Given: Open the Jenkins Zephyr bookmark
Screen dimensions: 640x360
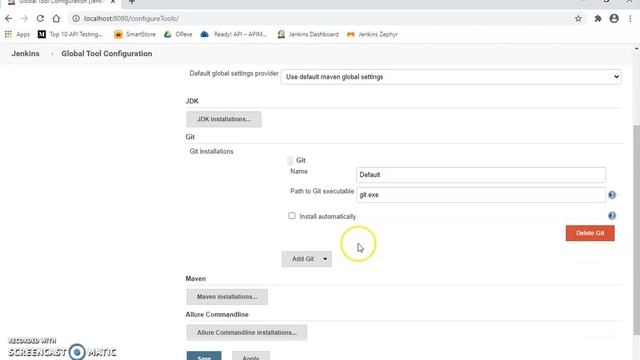Looking at the screenshot, I should (372, 34).
